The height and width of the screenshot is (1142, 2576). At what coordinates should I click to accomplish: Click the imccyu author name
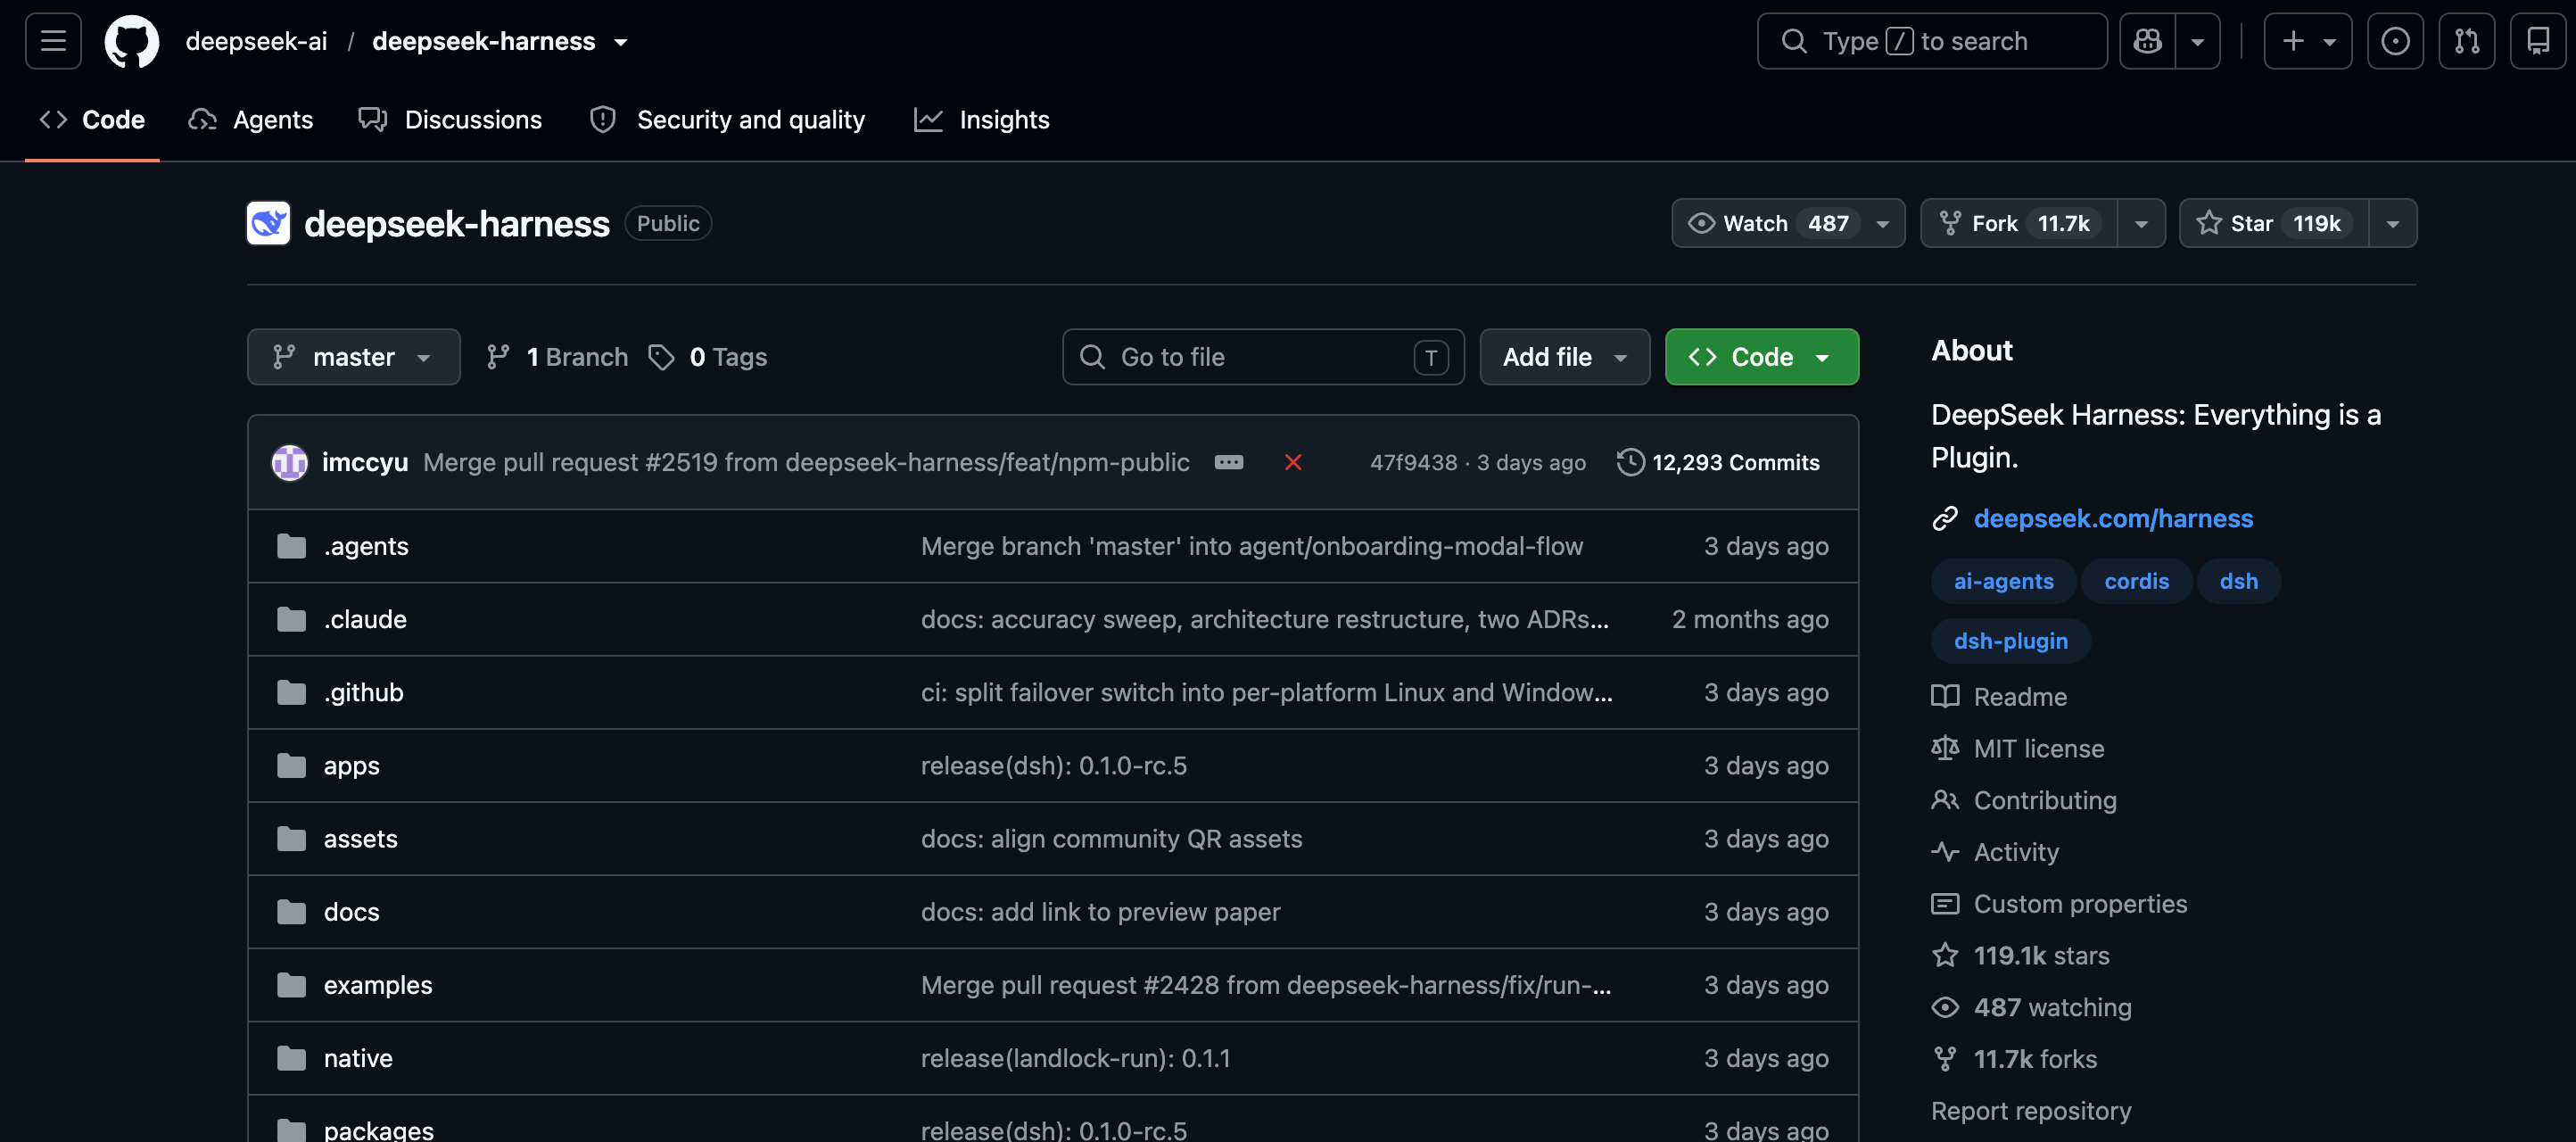(365, 462)
